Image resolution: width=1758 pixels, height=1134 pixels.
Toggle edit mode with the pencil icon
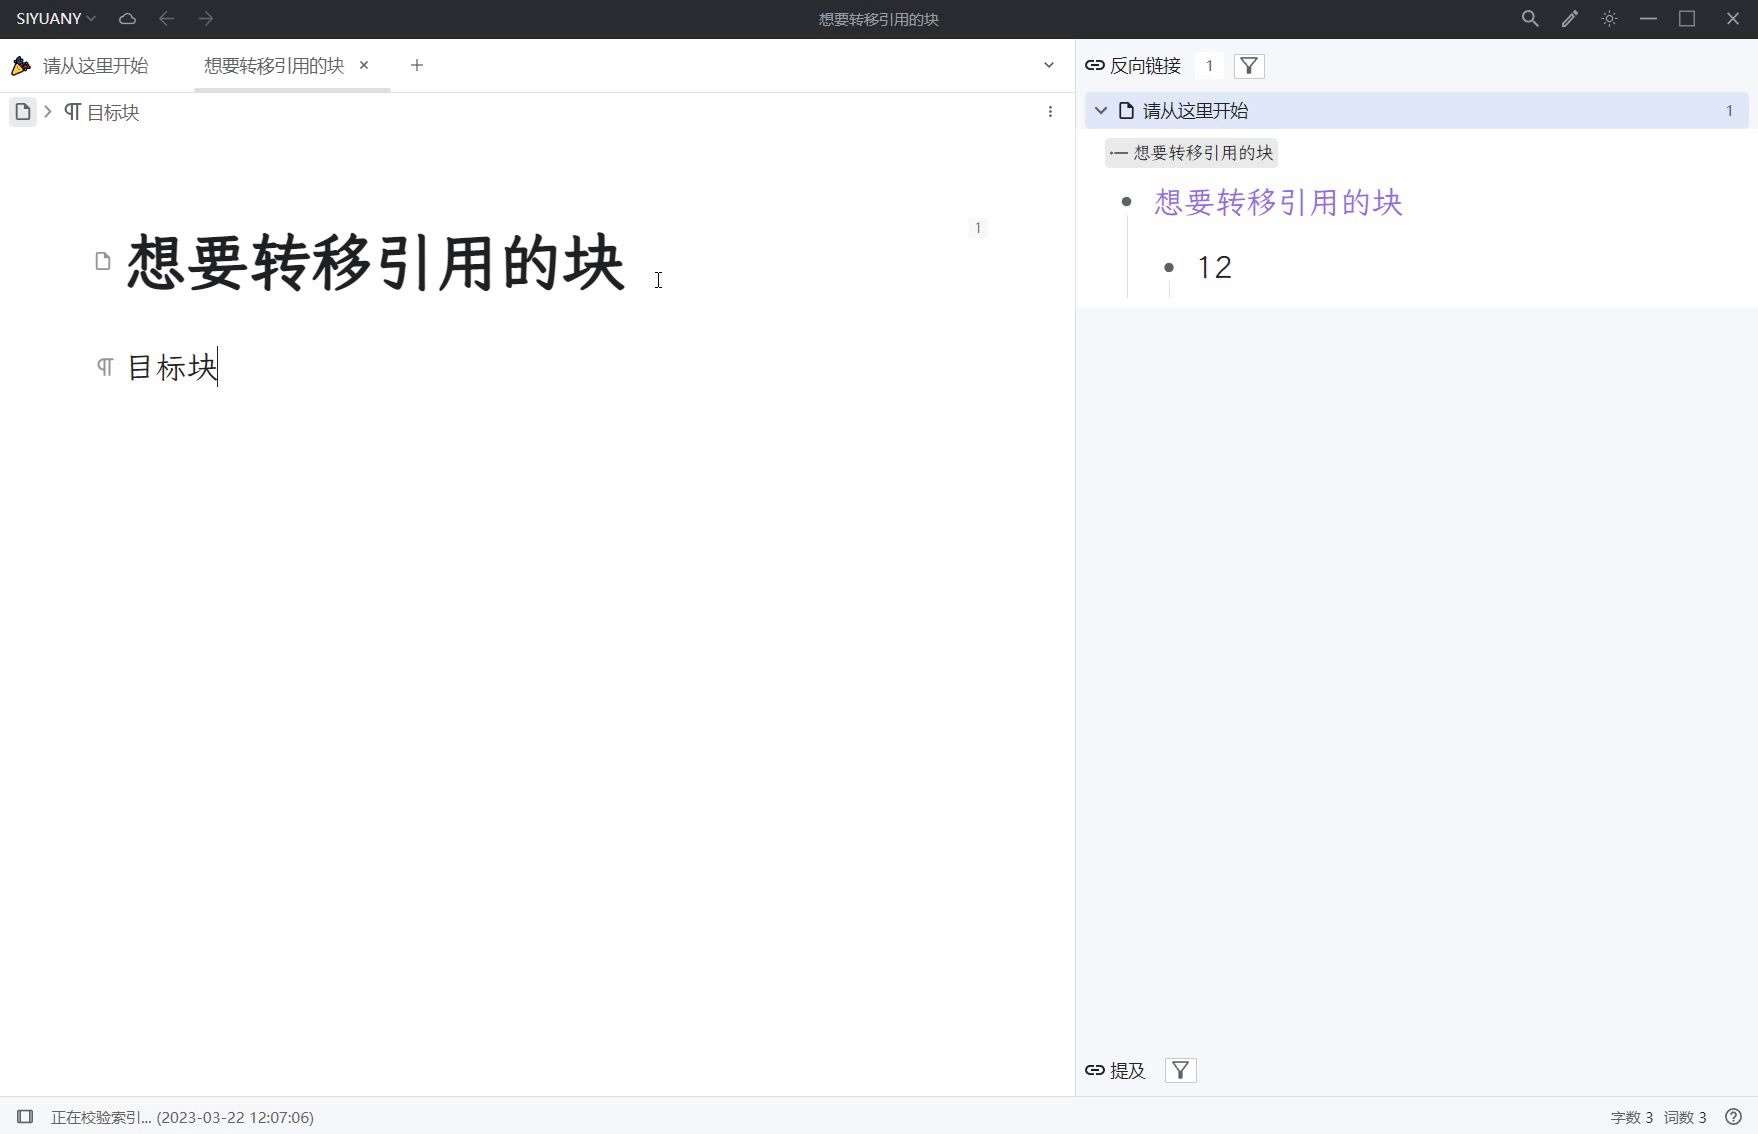[1569, 18]
